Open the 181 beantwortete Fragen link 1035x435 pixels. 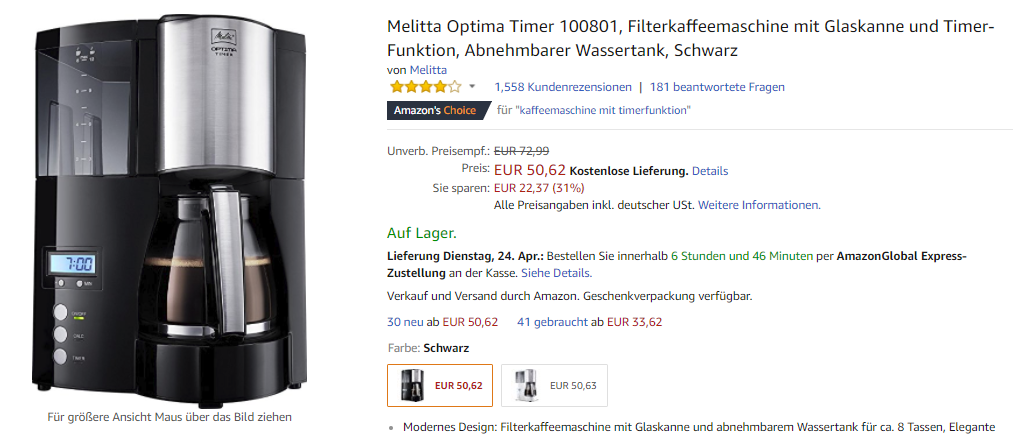click(x=717, y=87)
